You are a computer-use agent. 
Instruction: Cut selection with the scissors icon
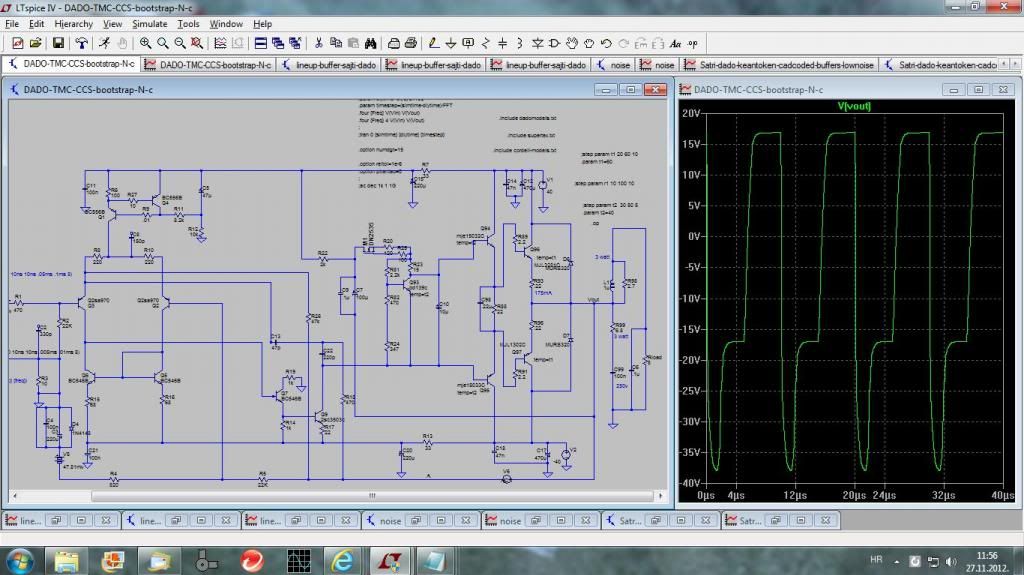coord(319,43)
